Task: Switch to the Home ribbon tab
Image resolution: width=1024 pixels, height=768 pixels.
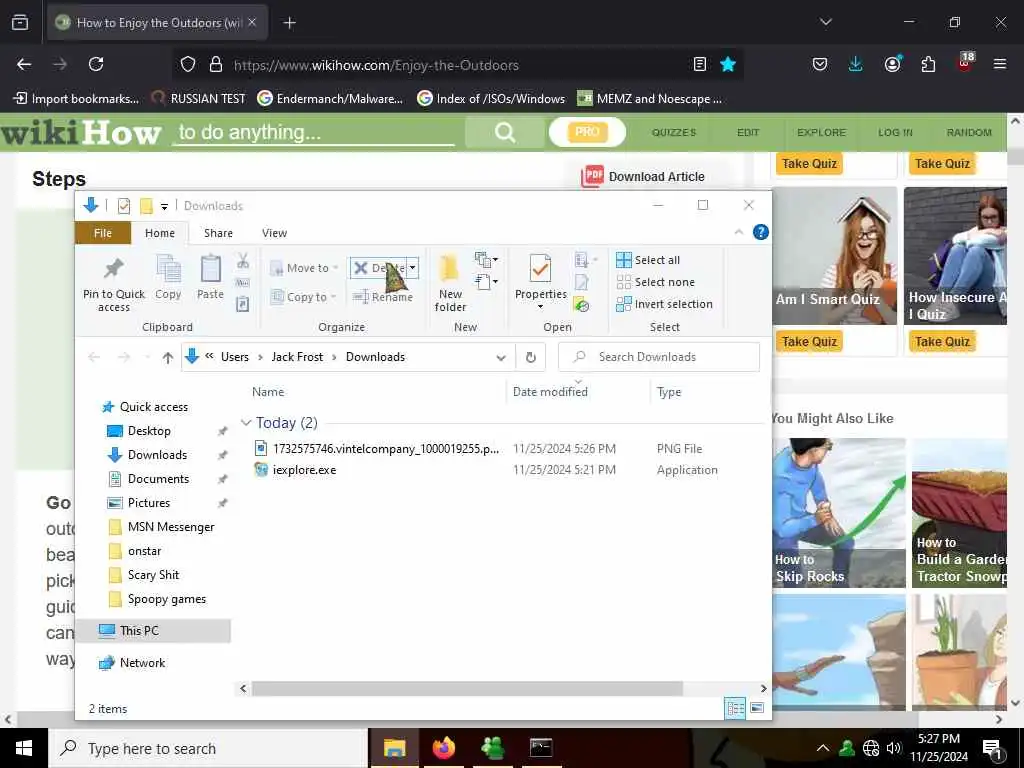Action: coord(160,233)
